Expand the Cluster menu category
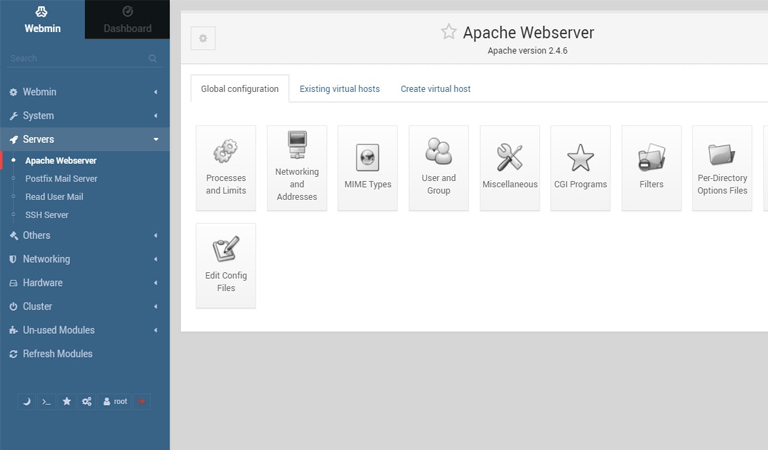The image size is (768, 450). (85, 307)
